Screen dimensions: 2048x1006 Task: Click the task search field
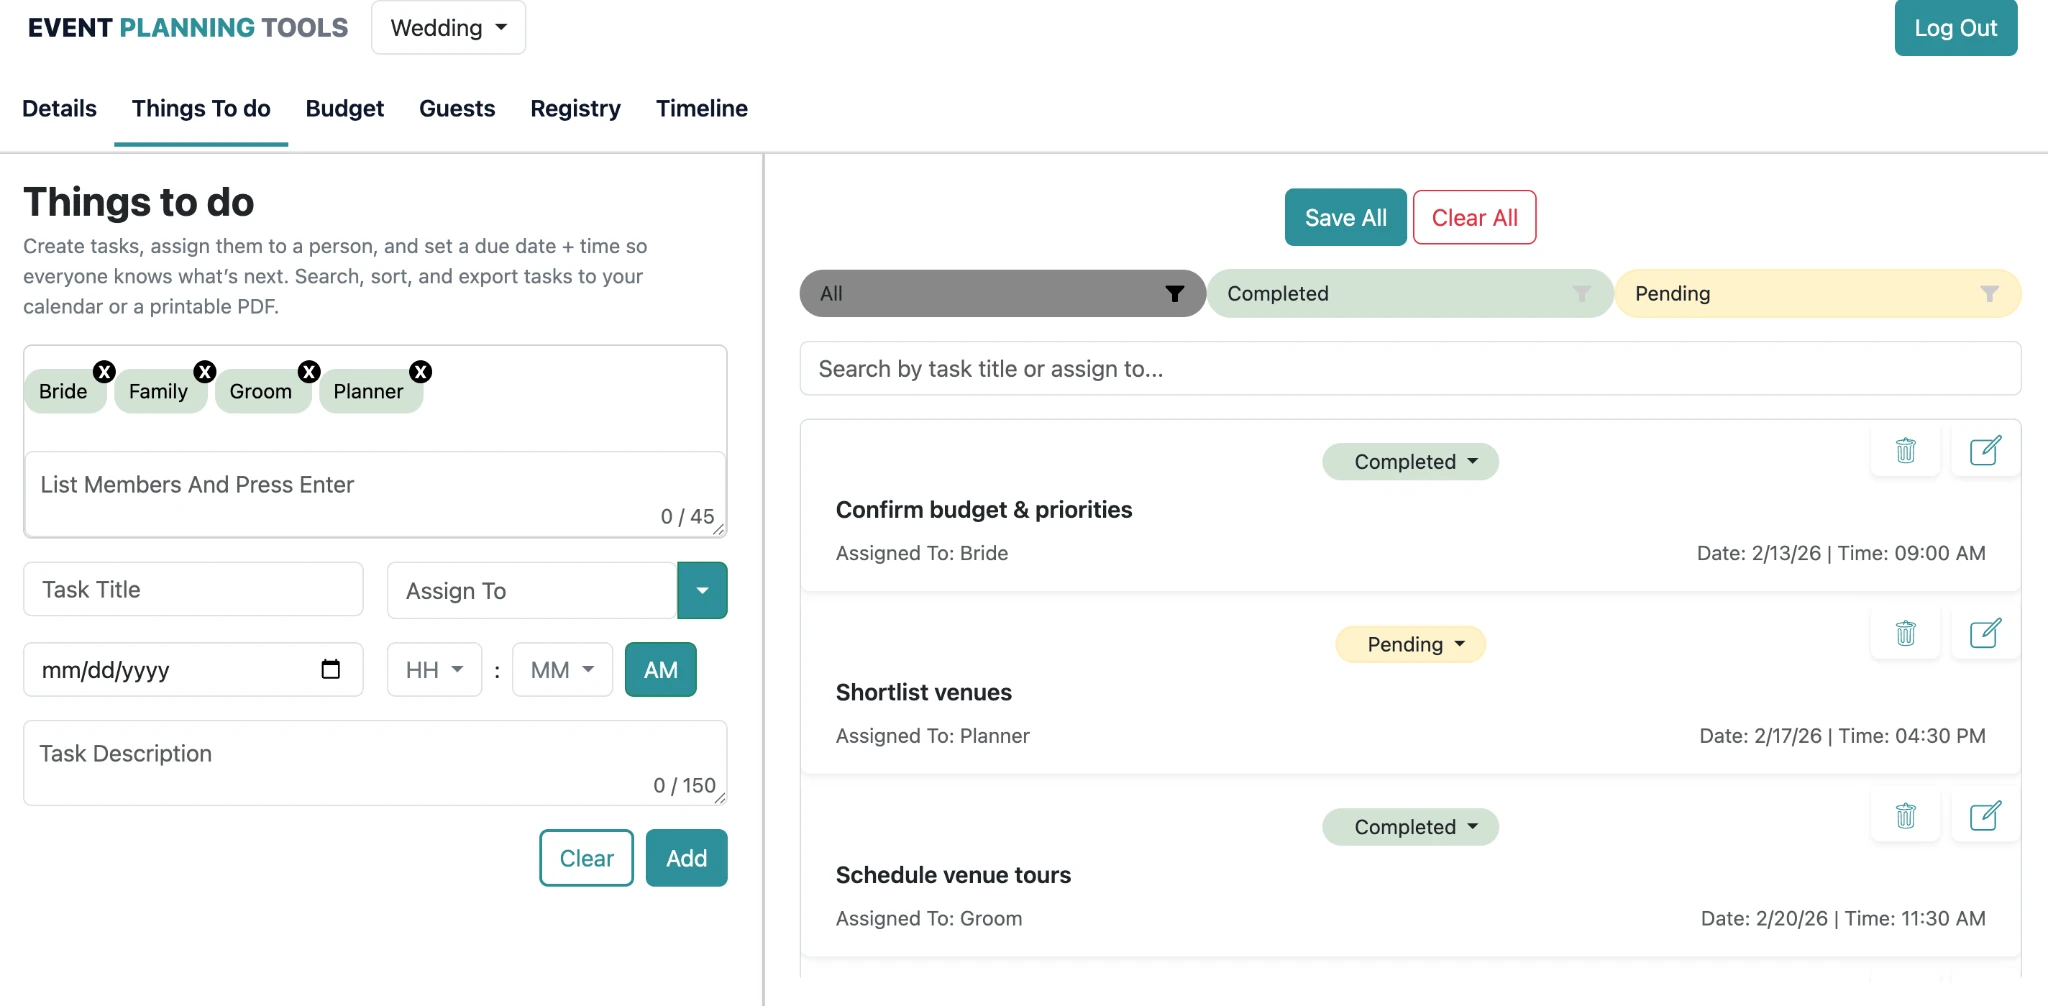click(x=1411, y=369)
